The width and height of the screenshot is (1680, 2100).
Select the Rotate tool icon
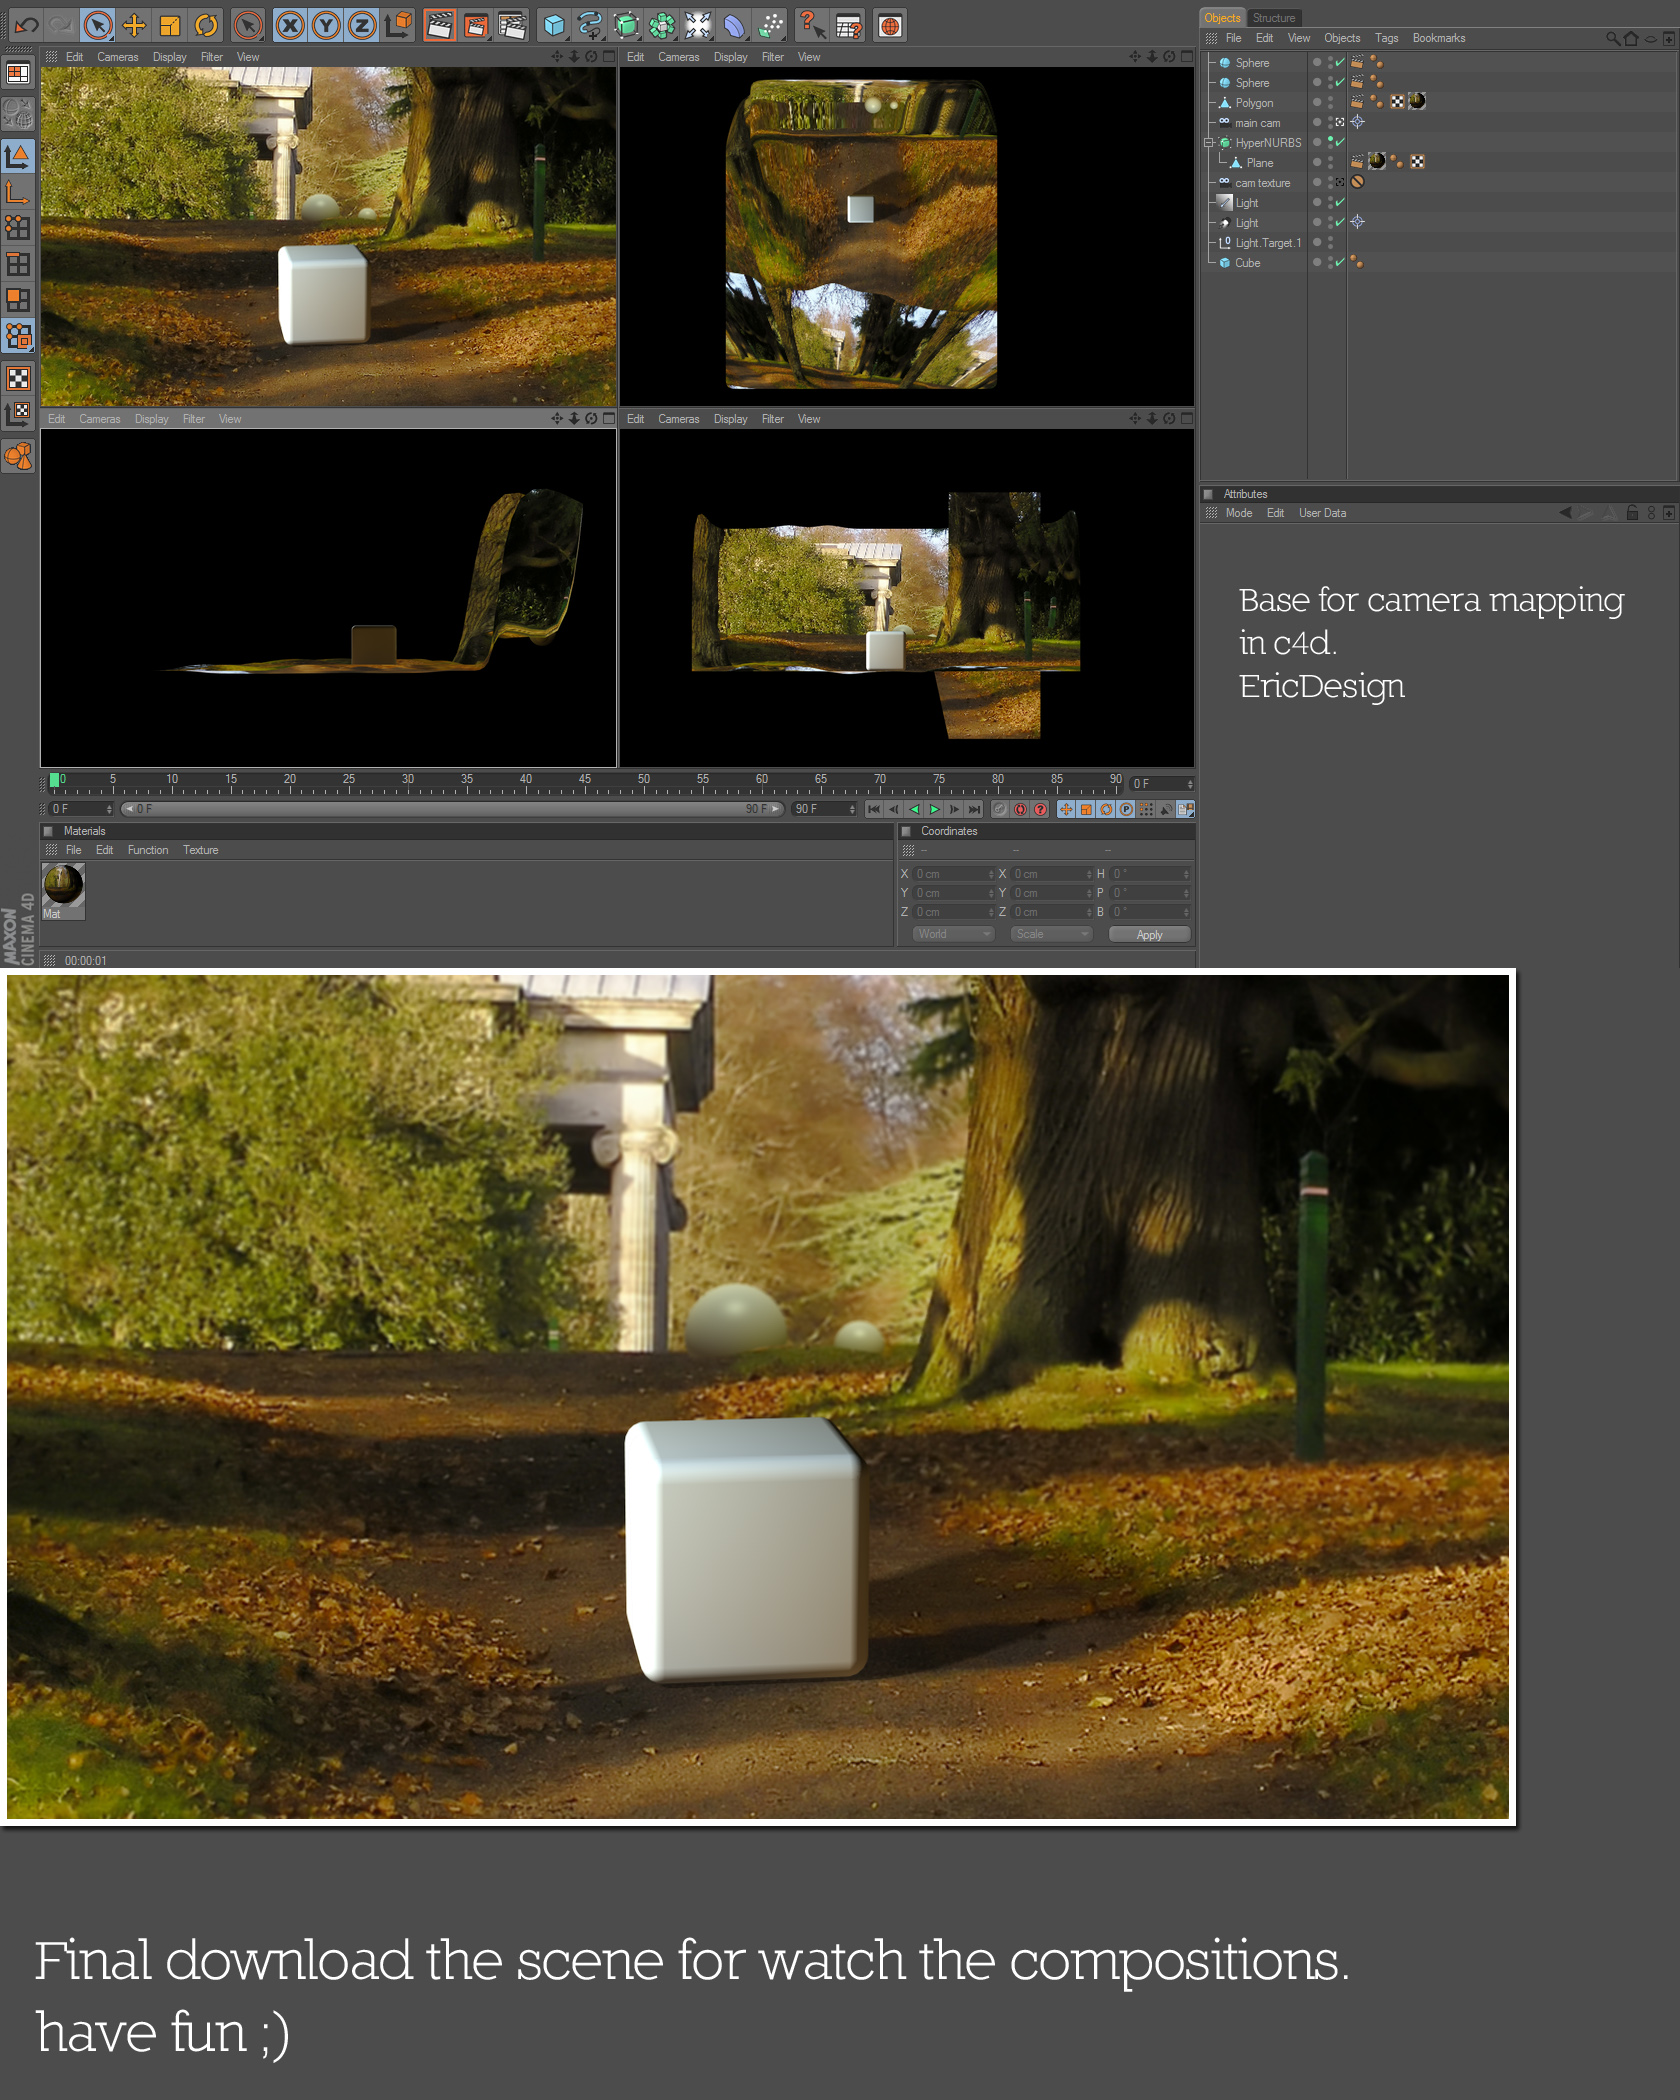[x=206, y=26]
